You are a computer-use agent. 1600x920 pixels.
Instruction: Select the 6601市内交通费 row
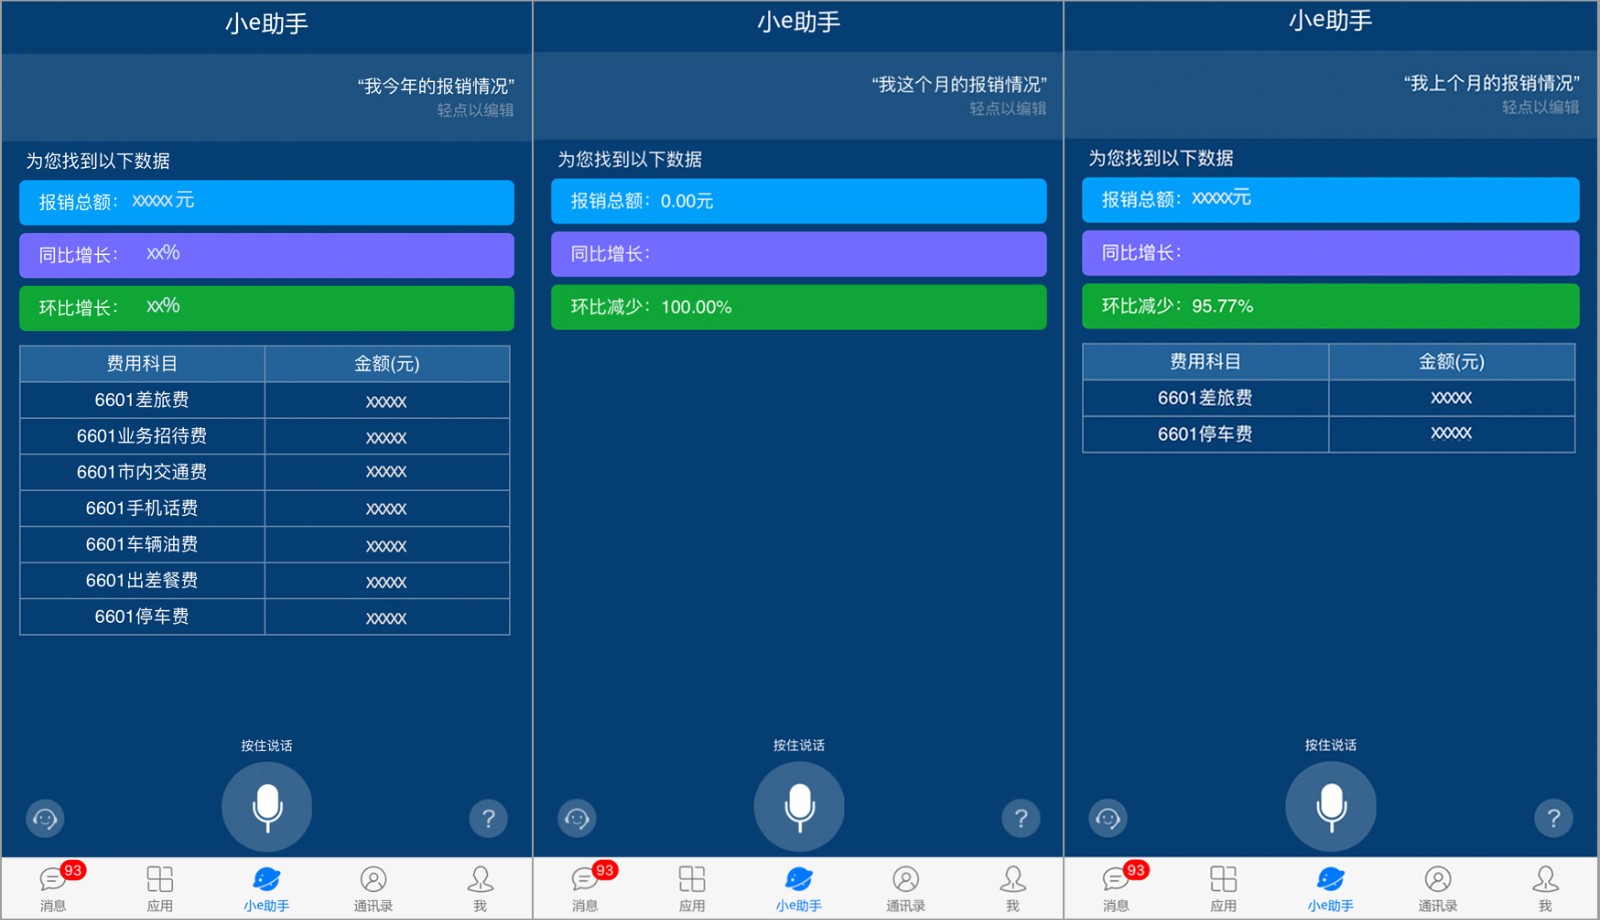(265, 472)
